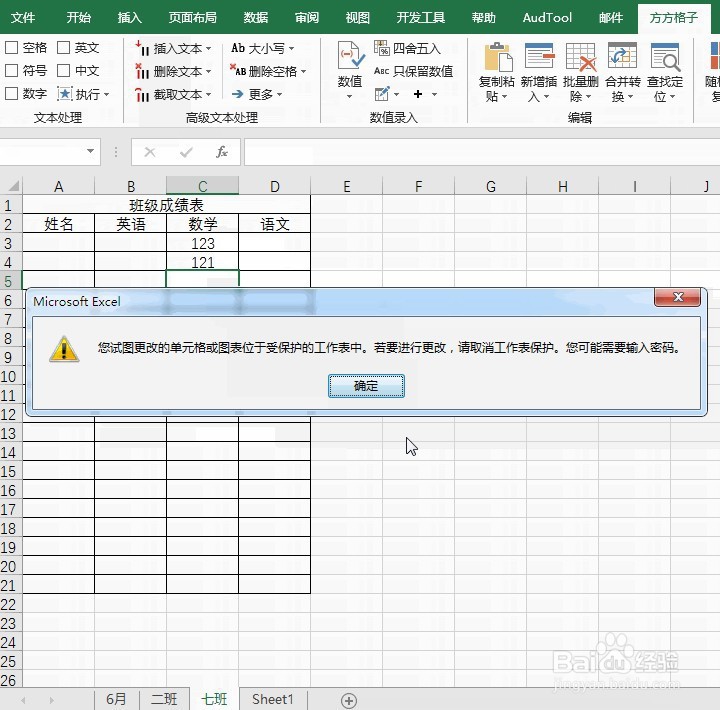Image resolution: width=720 pixels, height=710 pixels.
Task: Click the 合并转换 icon
Action: pos(622,57)
